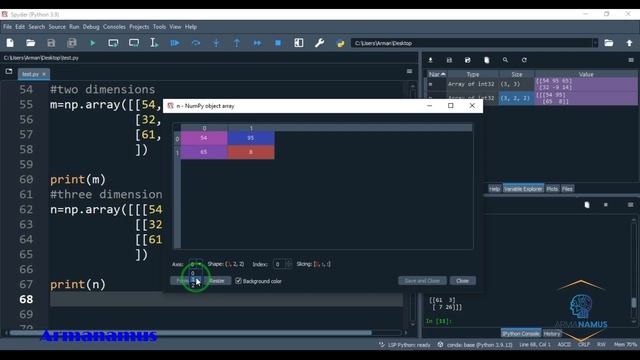This screenshot has width=640, height=360.
Task: Go to parent directory arrow icon
Action: [x=629, y=43]
